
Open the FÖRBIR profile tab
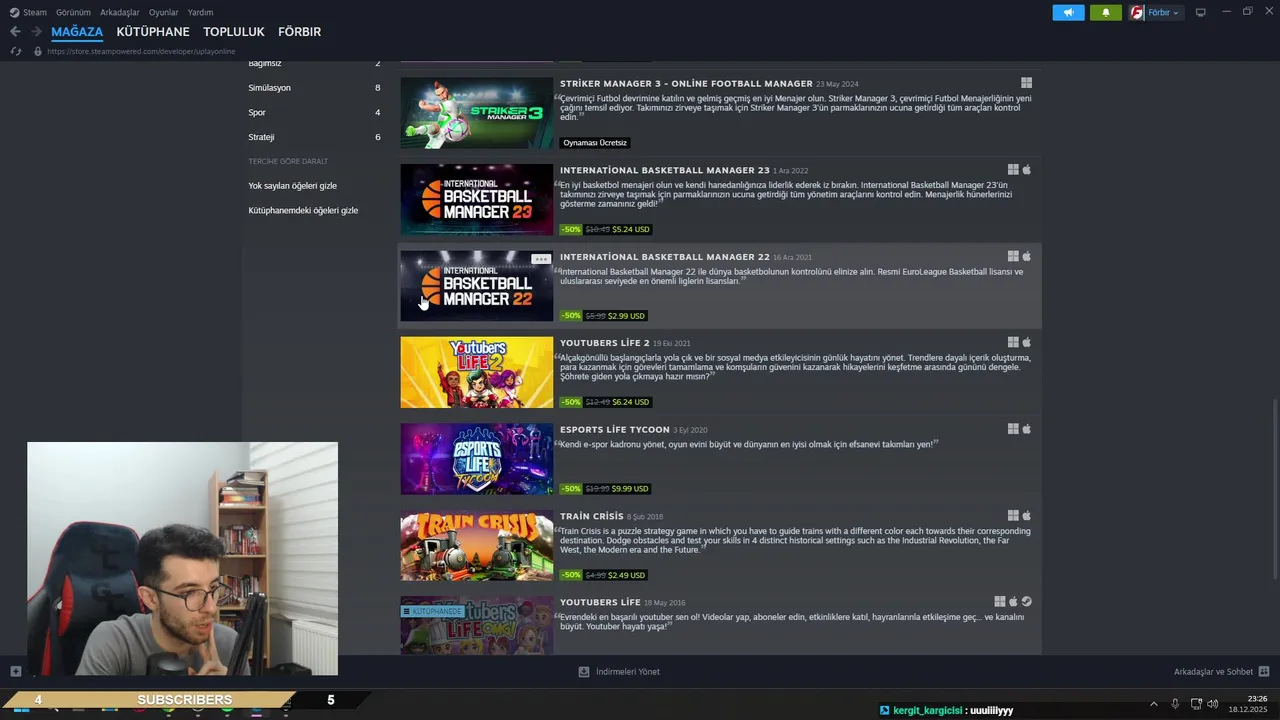pos(299,32)
